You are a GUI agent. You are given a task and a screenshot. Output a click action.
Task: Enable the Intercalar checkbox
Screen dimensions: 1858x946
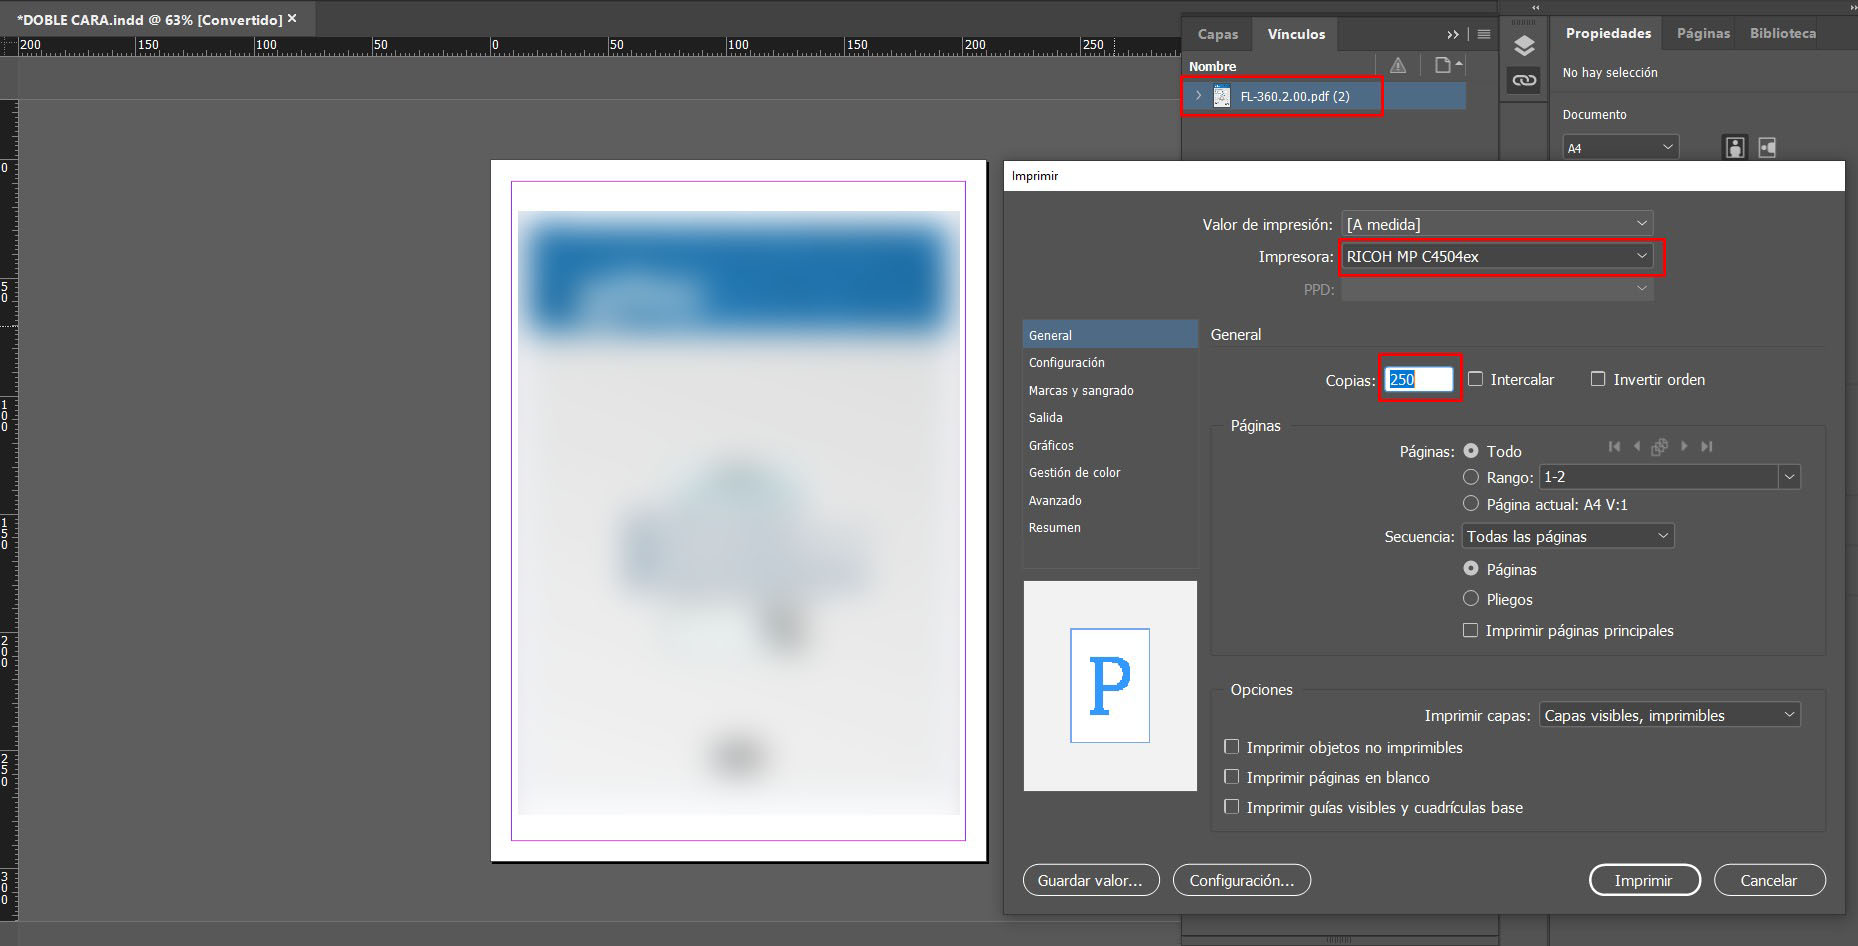pyautogui.click(x=1476, y=379)
